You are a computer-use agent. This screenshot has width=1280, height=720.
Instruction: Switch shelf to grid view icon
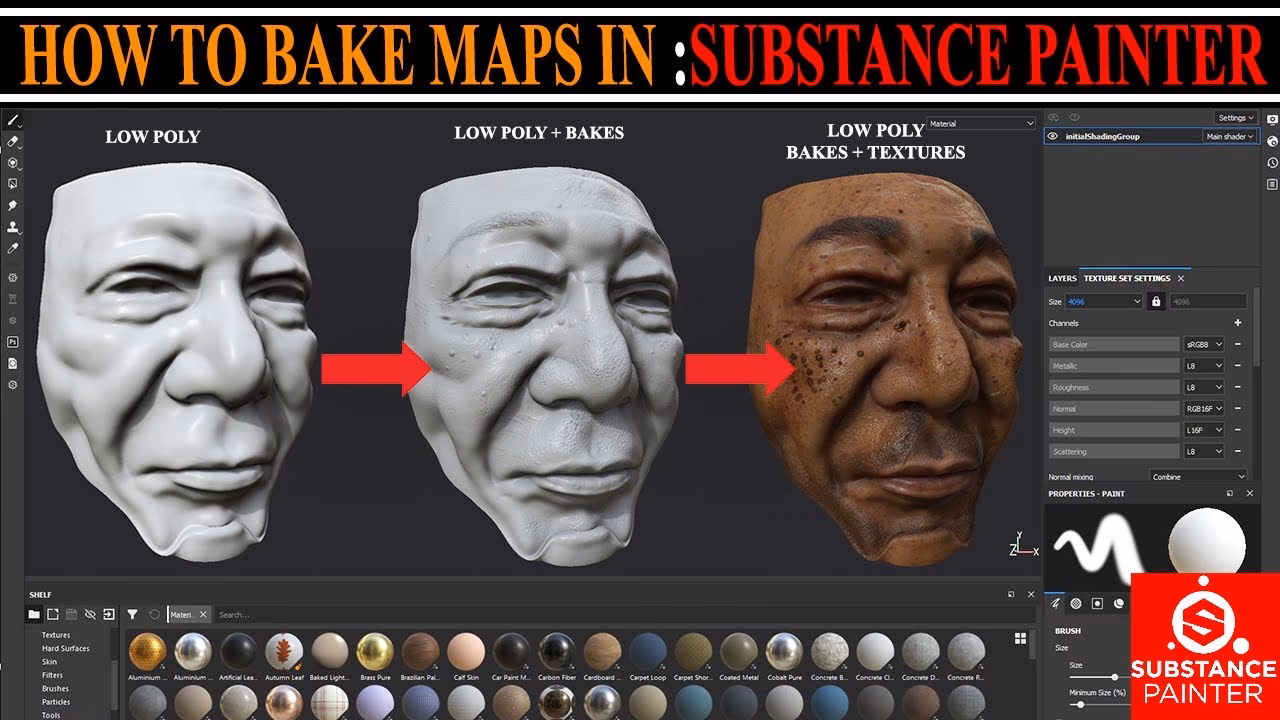[x=1021, y=638]
